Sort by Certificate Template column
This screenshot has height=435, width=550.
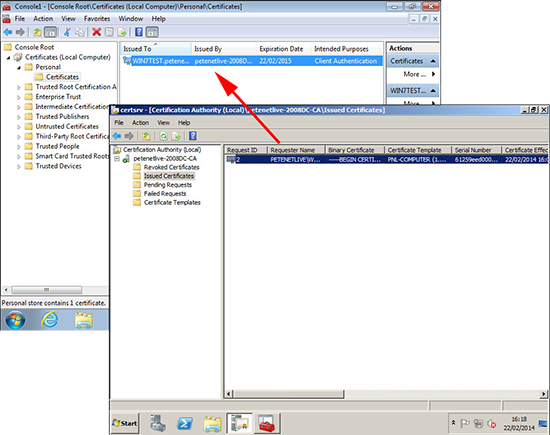pyautogui.click(x=418, y=150)
